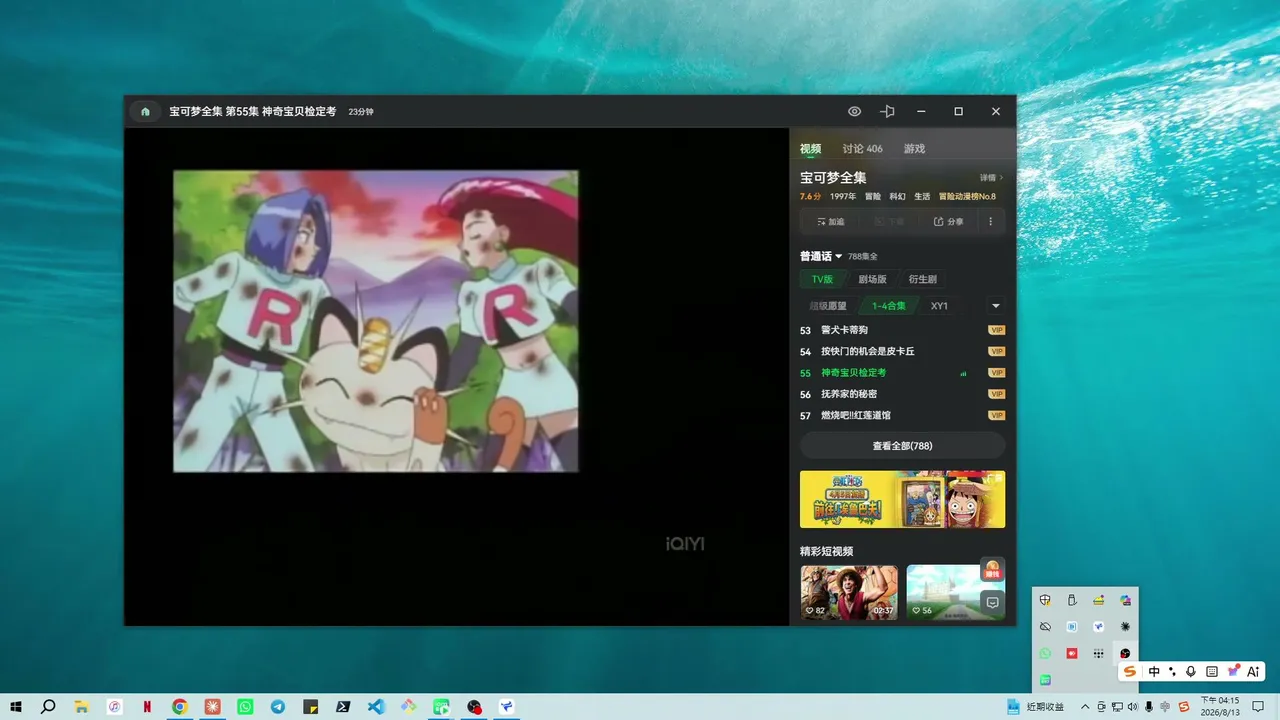Click the 查看全部(788) button
The height and width of the screenshot is (720, 1280).
pyautogui.click(x=902, y=446)
